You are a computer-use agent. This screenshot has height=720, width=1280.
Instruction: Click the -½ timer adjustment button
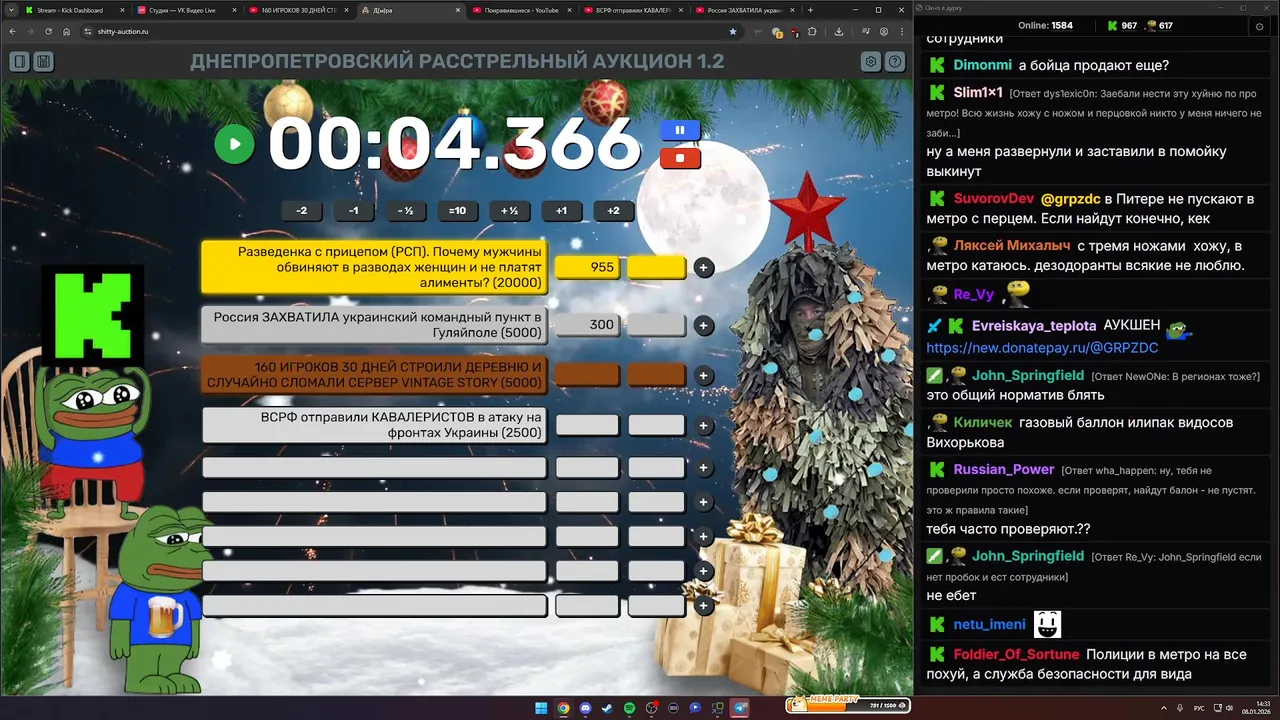405,211
